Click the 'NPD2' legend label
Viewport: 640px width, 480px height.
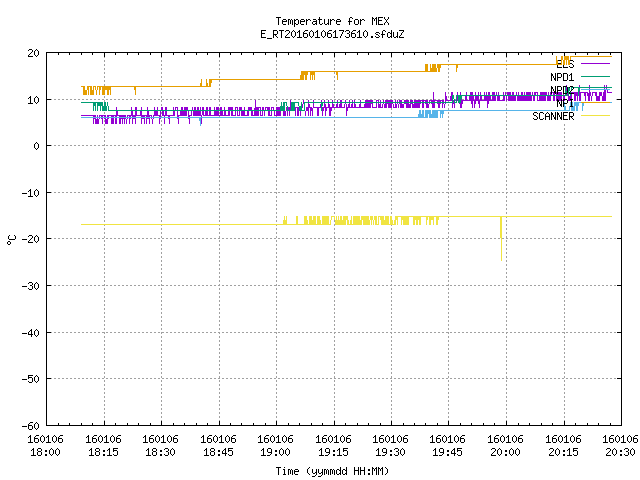[562, 90]
